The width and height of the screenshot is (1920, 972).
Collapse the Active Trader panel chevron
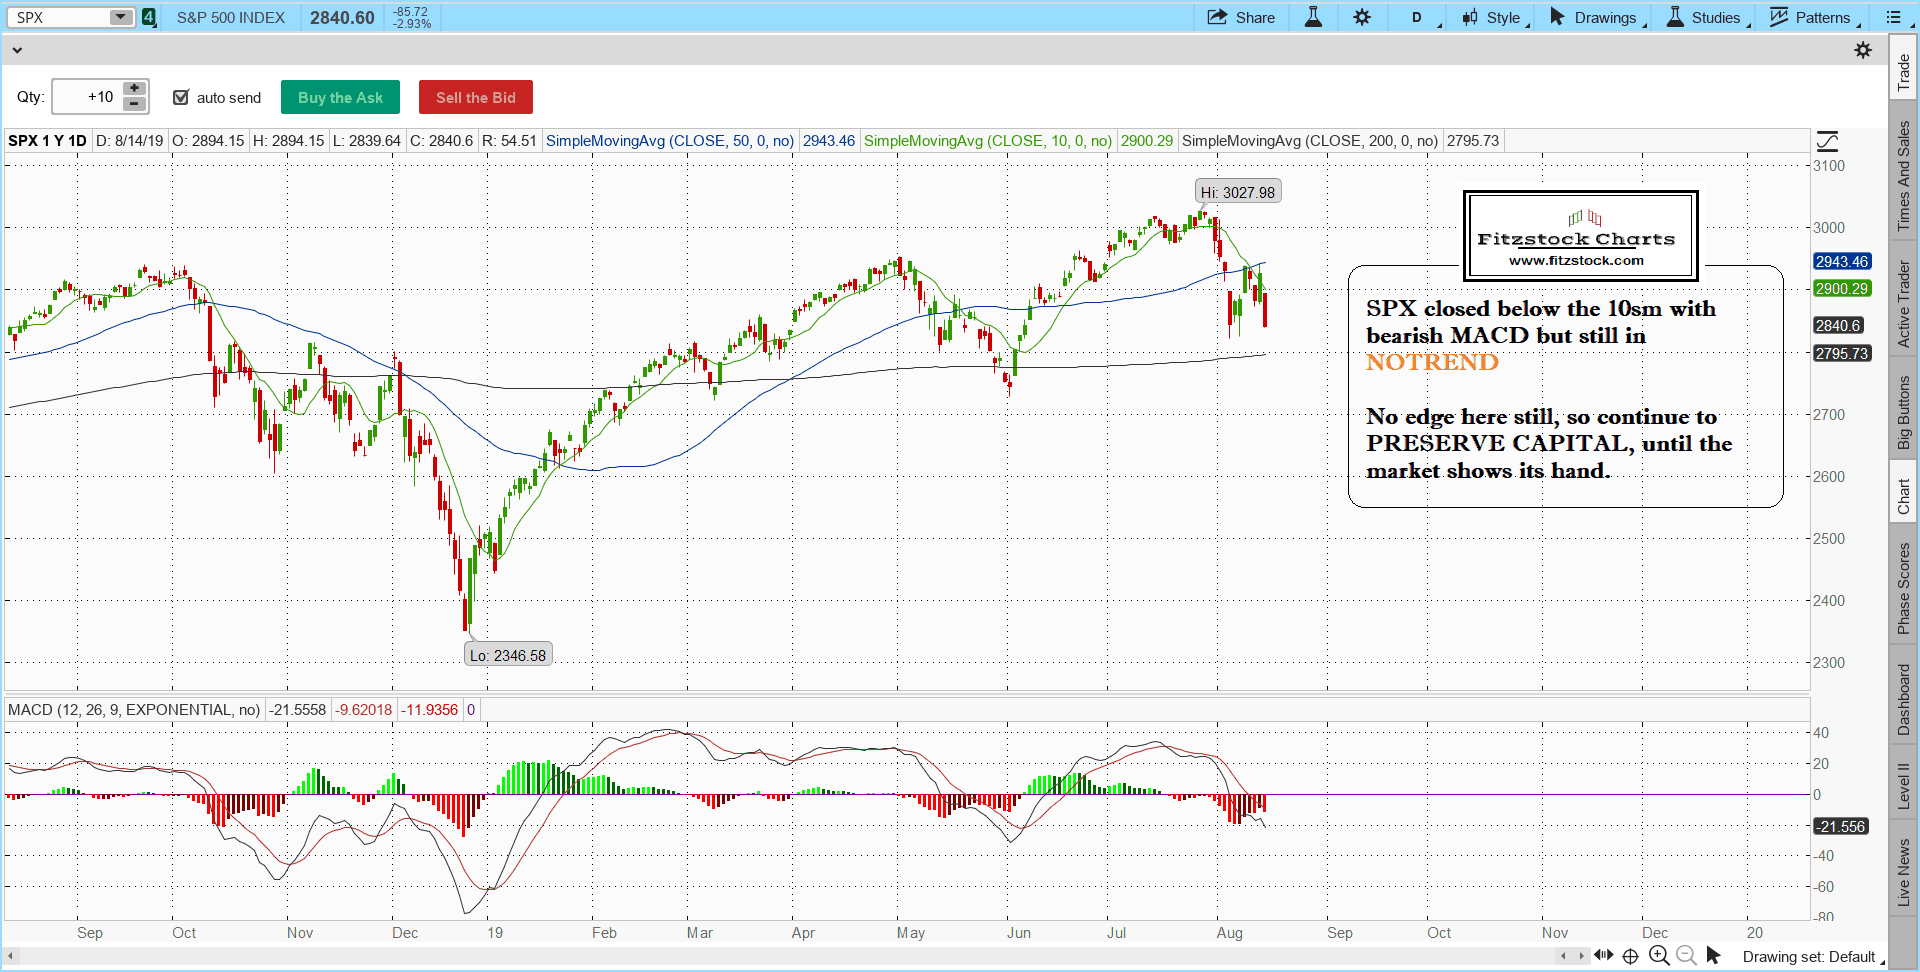(17, 49)
